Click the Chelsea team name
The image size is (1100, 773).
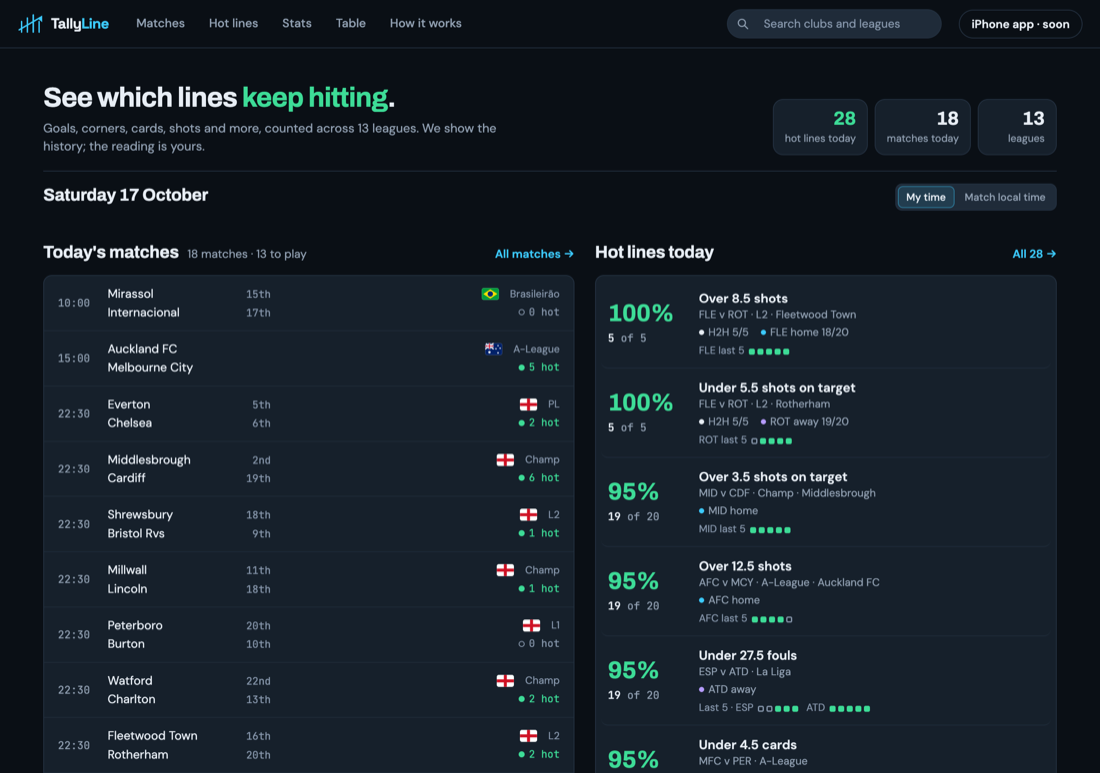(130, 423)
